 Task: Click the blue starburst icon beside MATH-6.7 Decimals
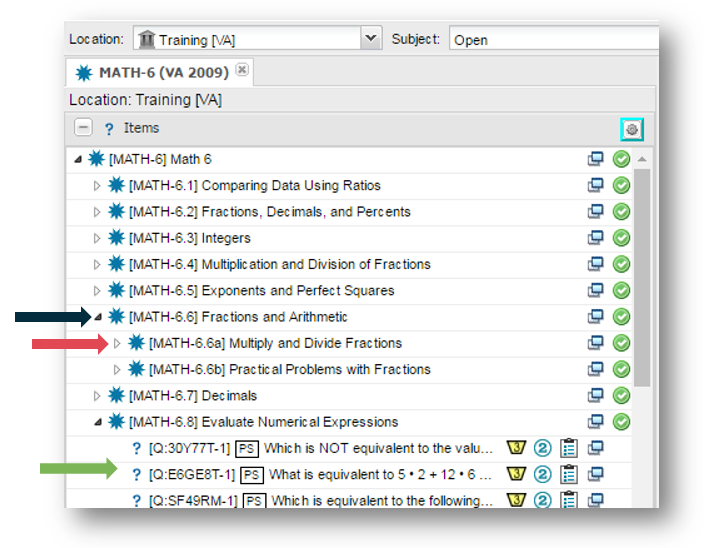click(x=117, y=396)
